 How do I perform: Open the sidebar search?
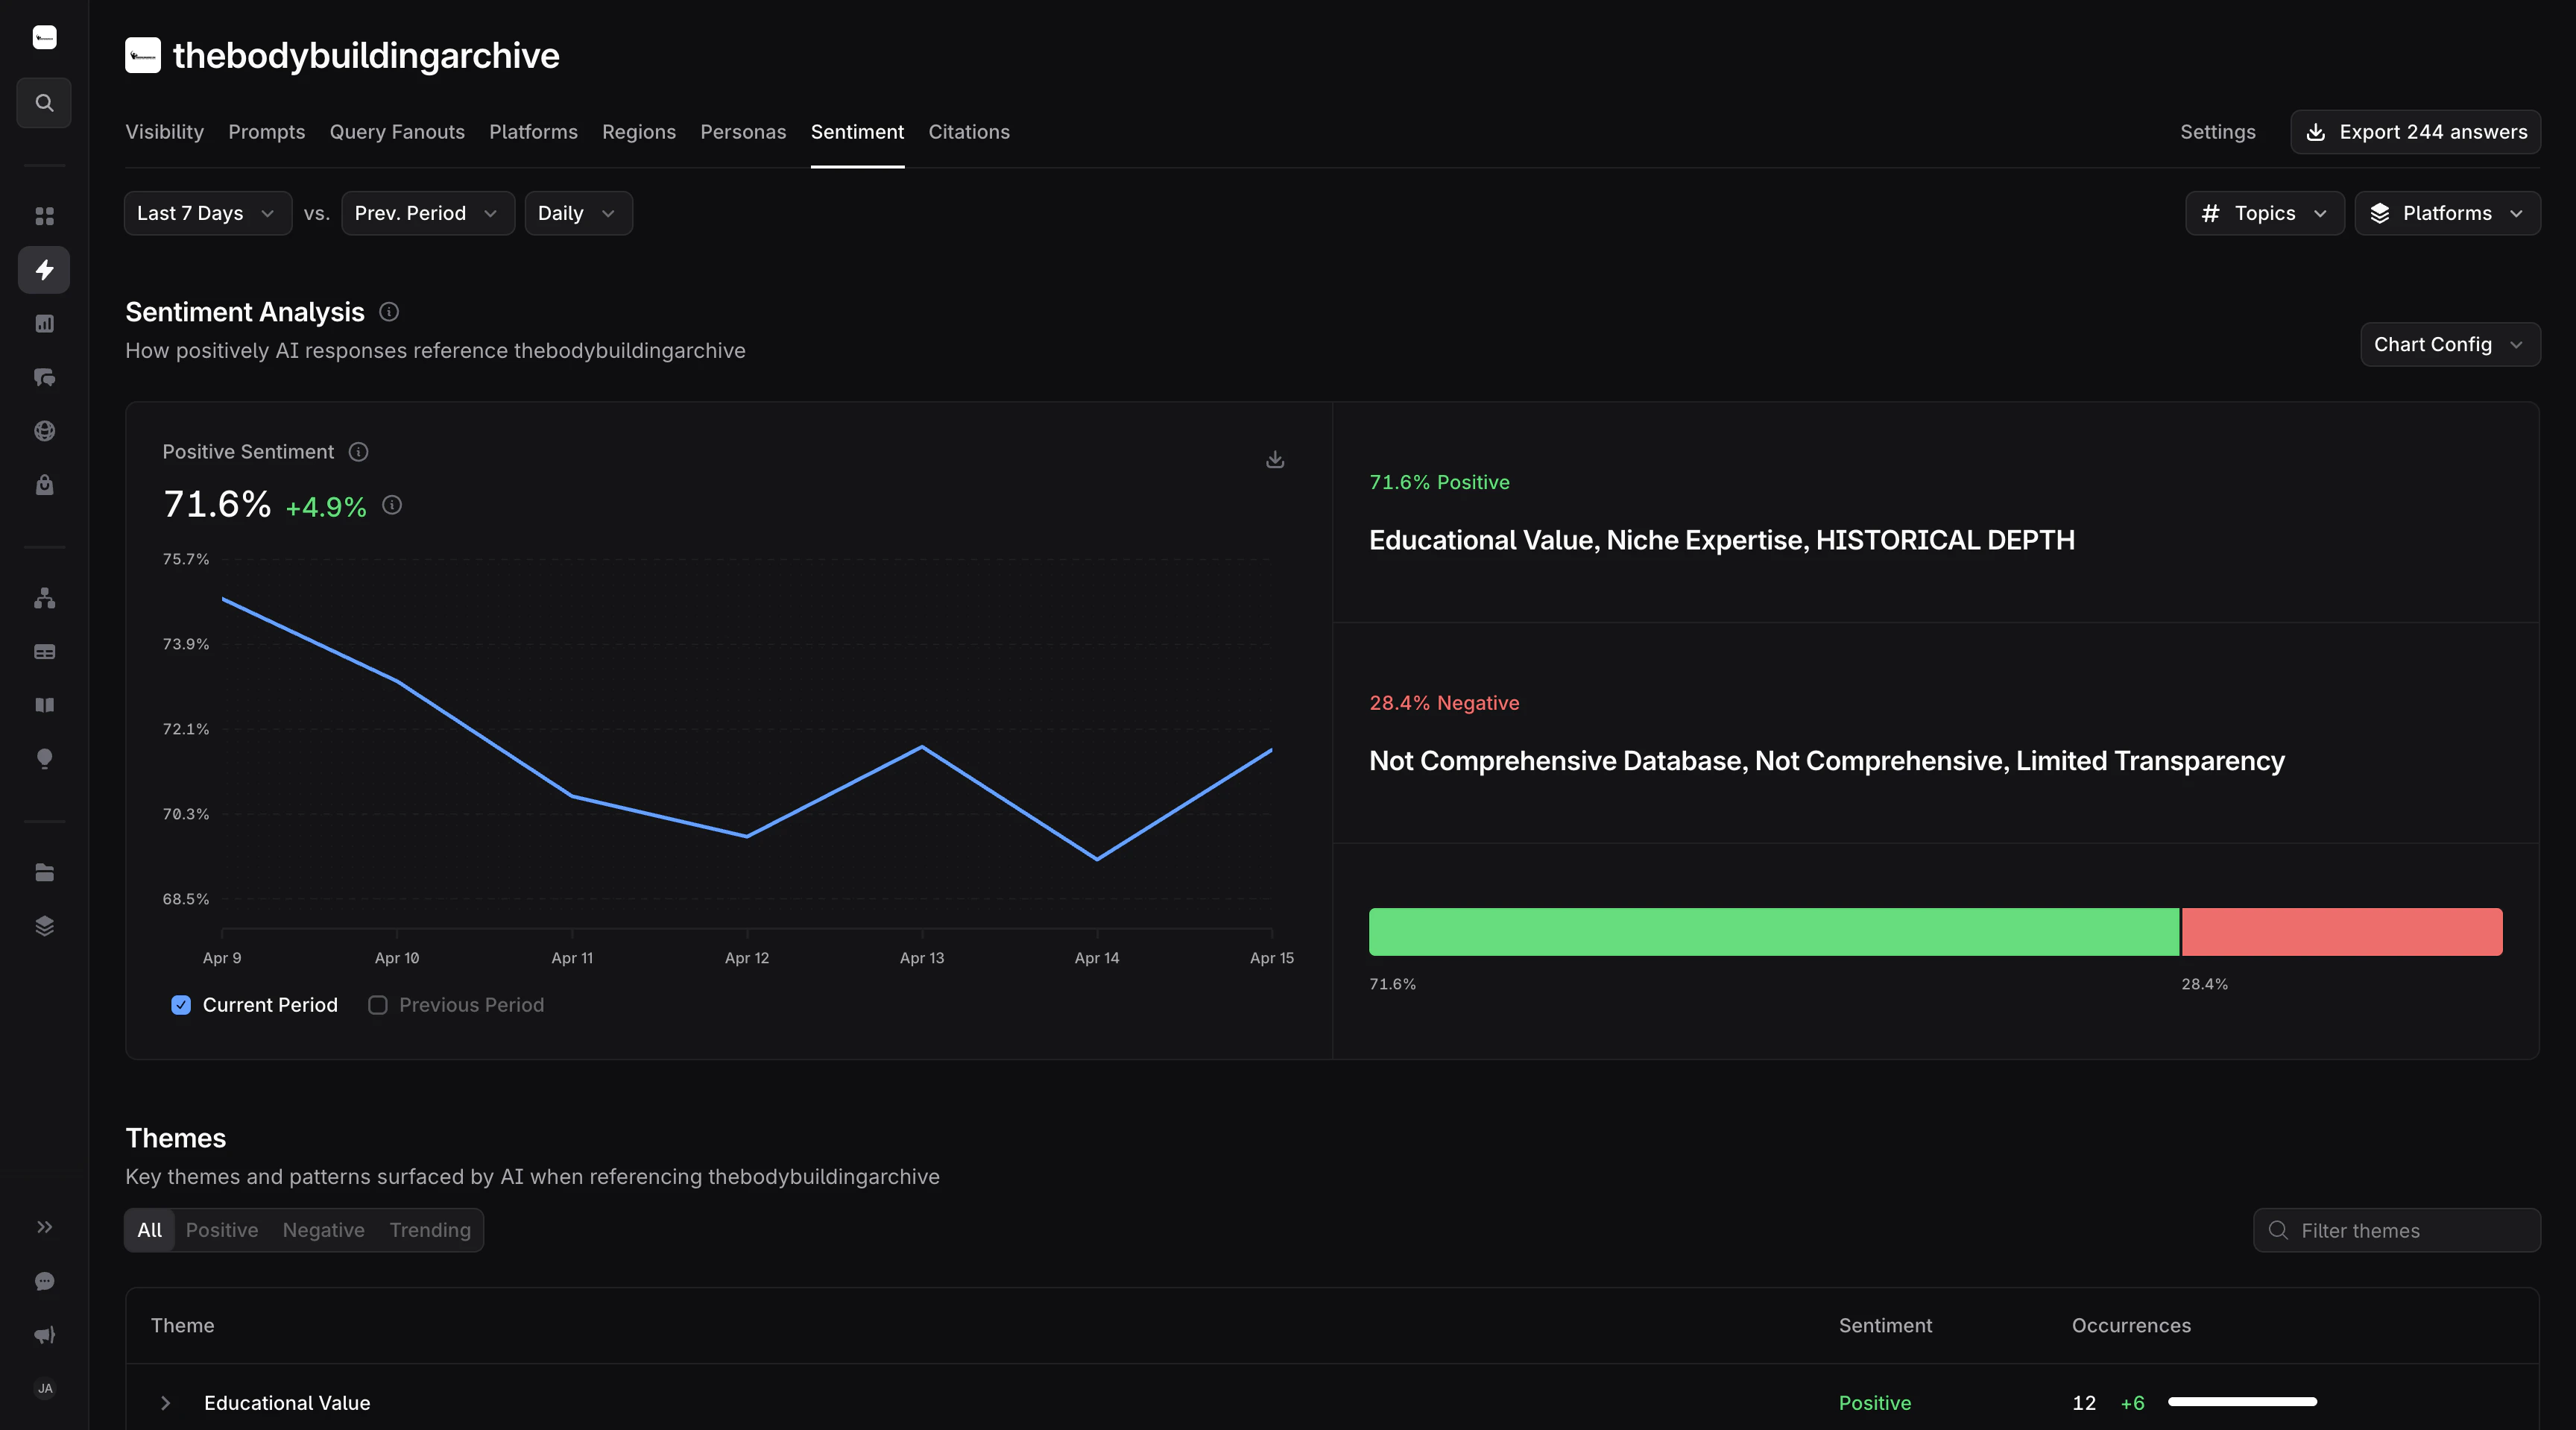click(x=44, y=103)
